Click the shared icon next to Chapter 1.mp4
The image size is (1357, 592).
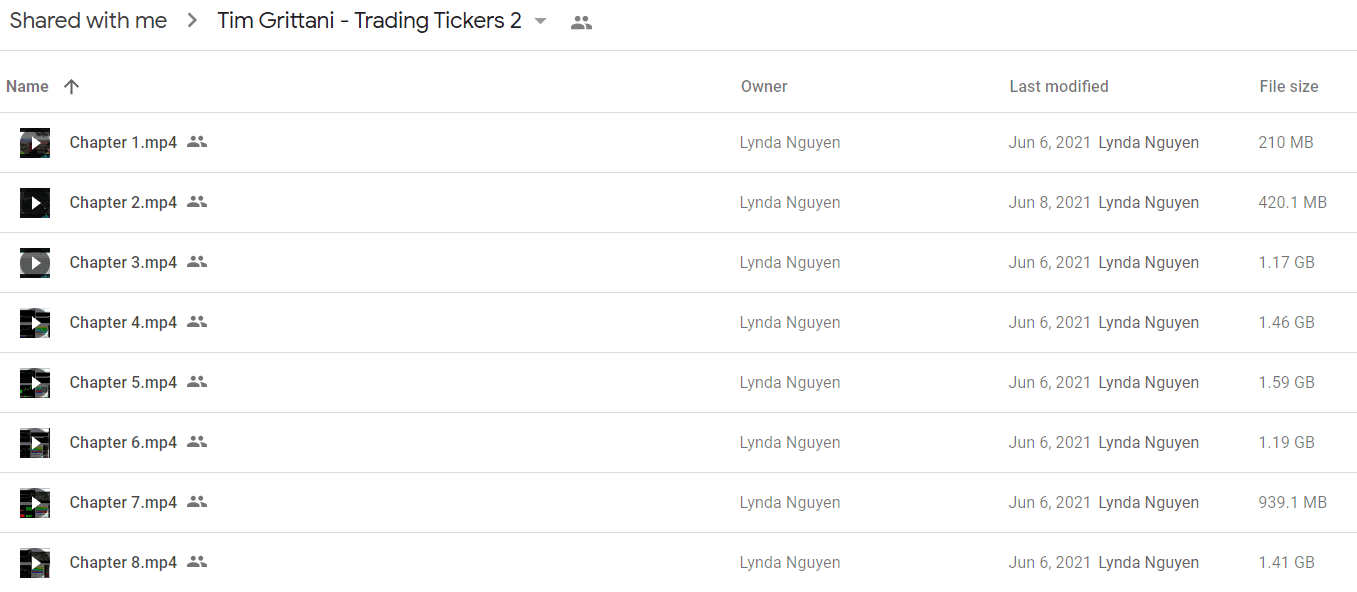pyautogui.click(x=197, y=142)
